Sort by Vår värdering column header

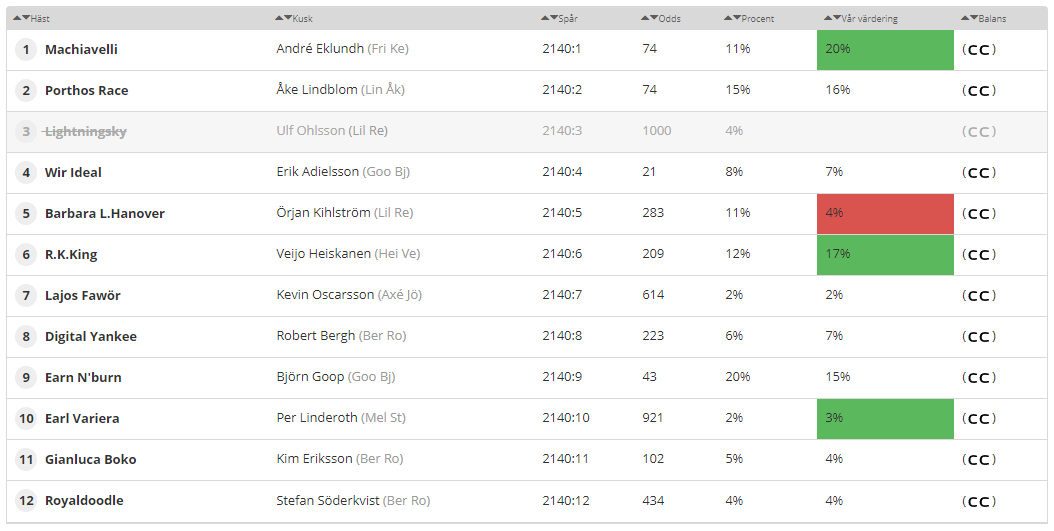click(861, 19)
